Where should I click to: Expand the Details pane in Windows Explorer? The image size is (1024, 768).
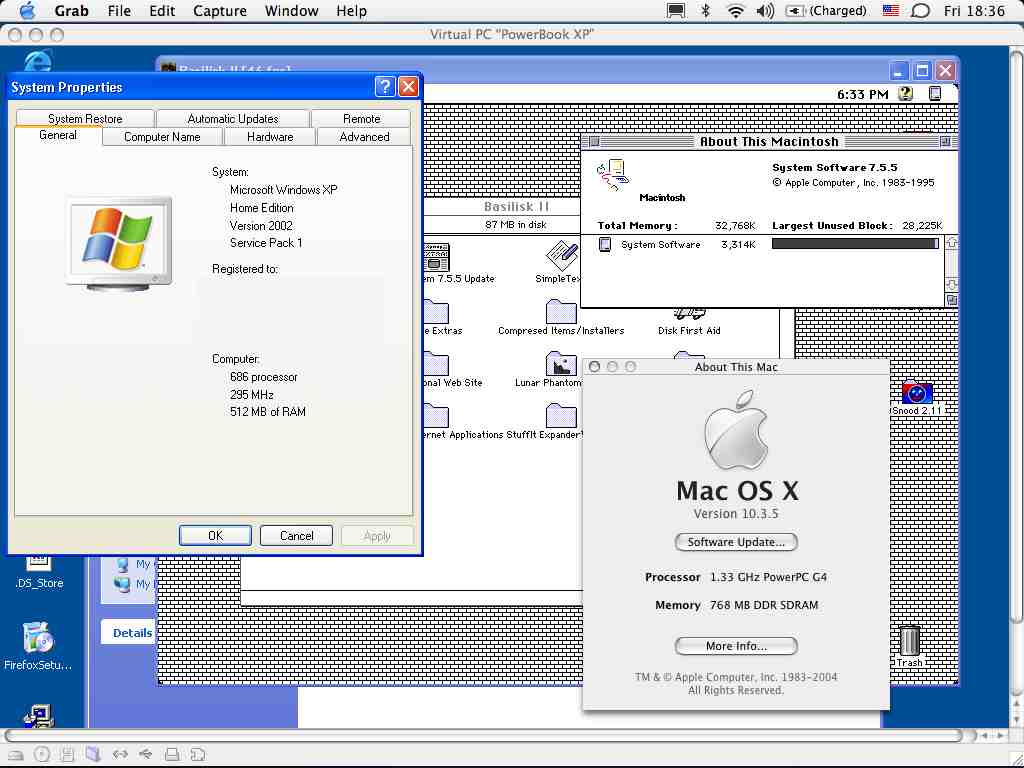[x=131, y=632]
